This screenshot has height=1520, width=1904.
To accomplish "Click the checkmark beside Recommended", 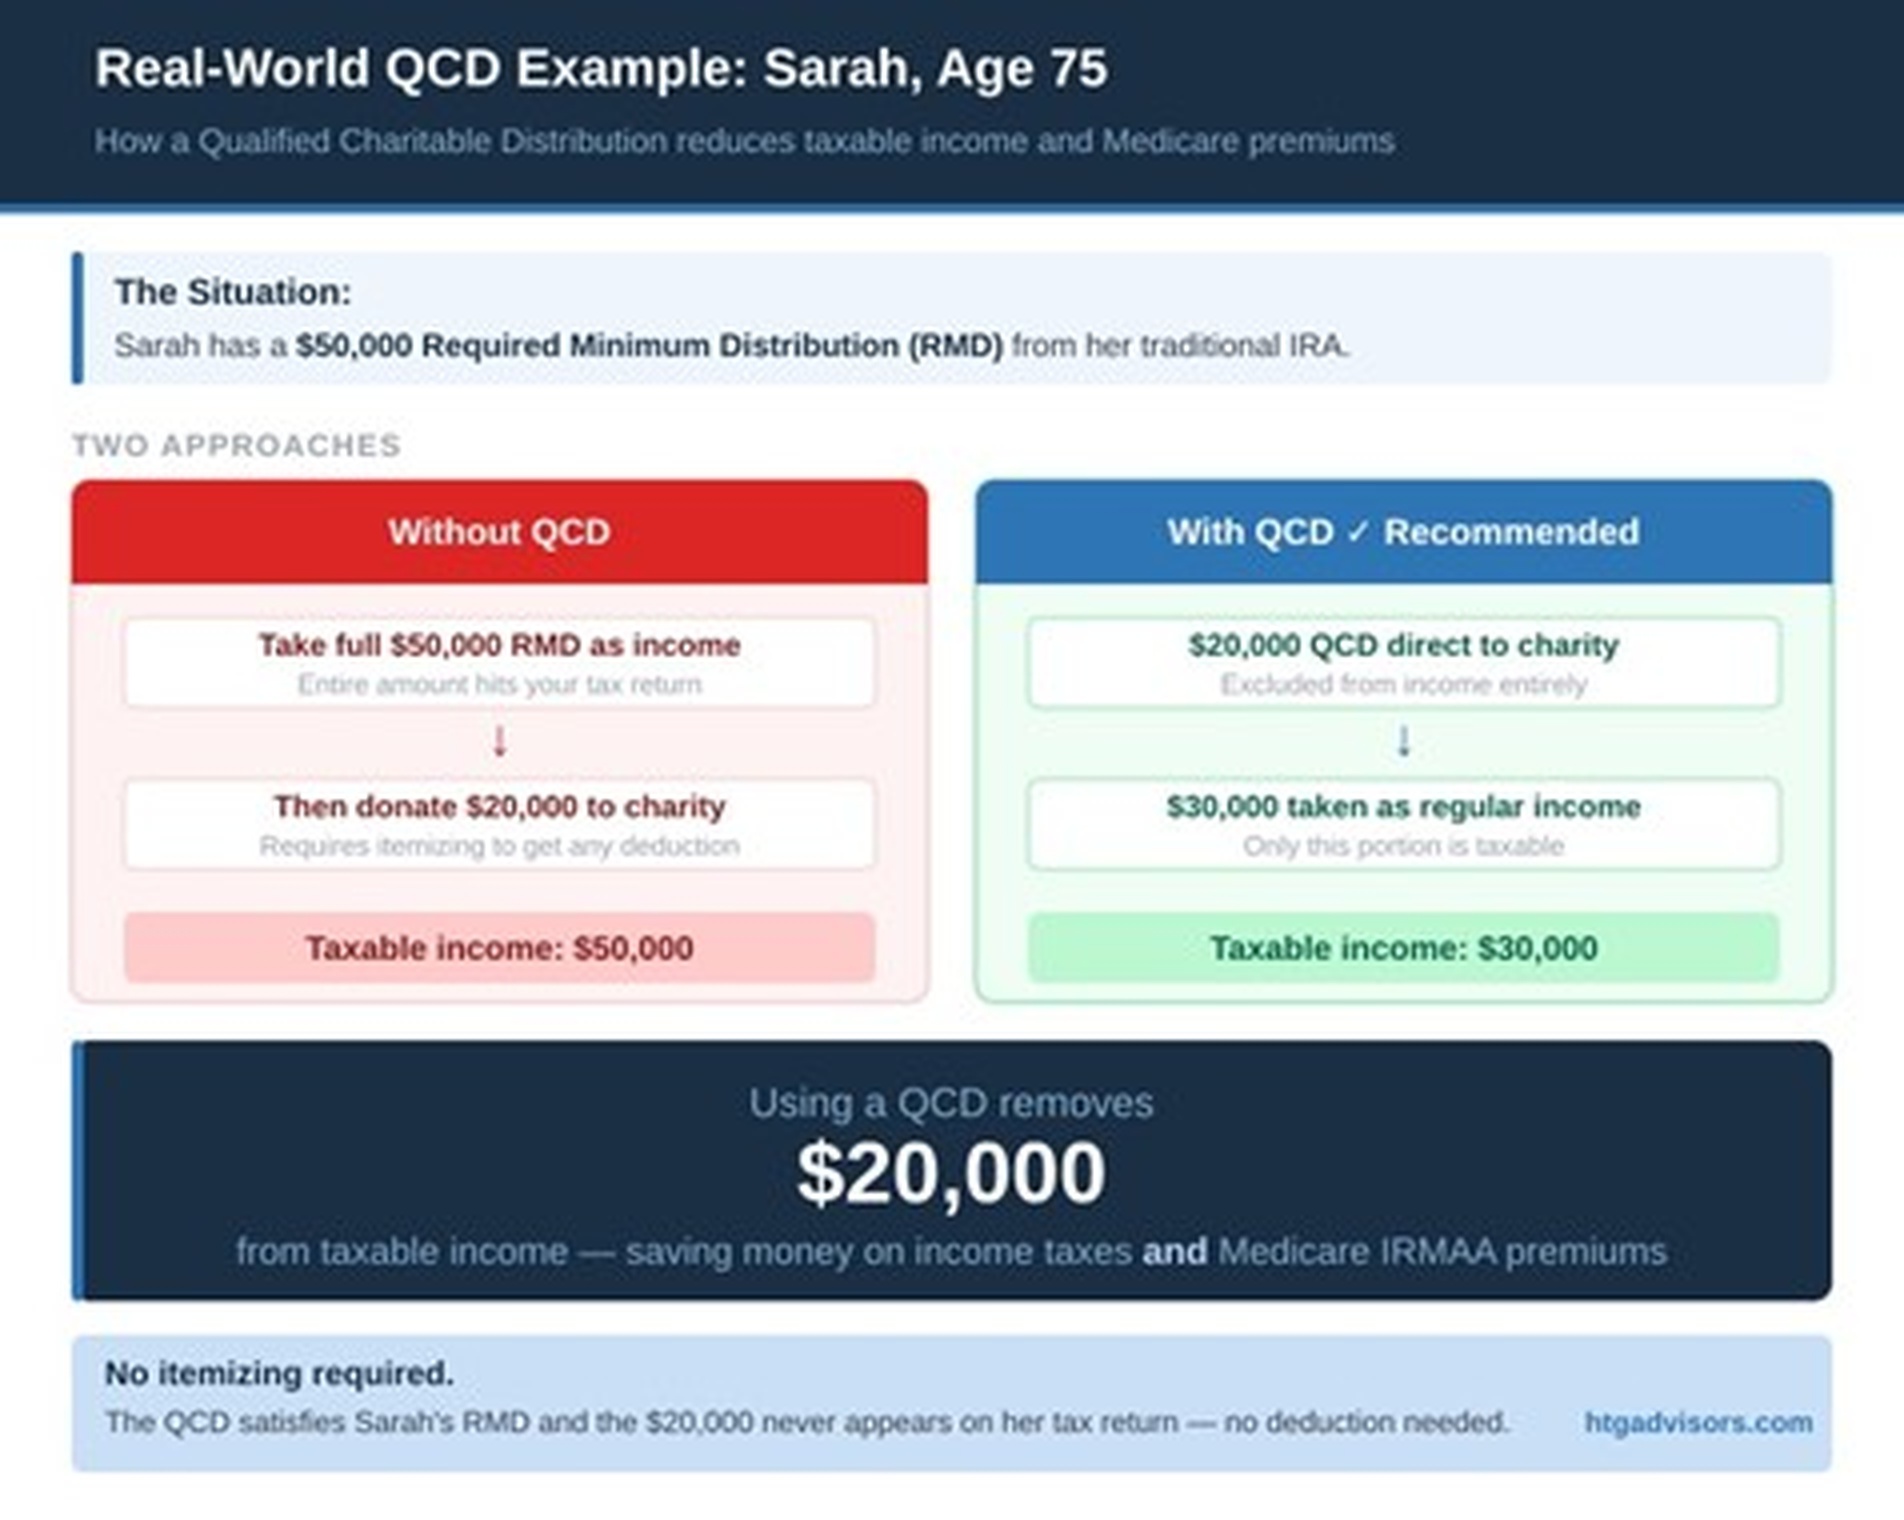I will point(1357,532).
